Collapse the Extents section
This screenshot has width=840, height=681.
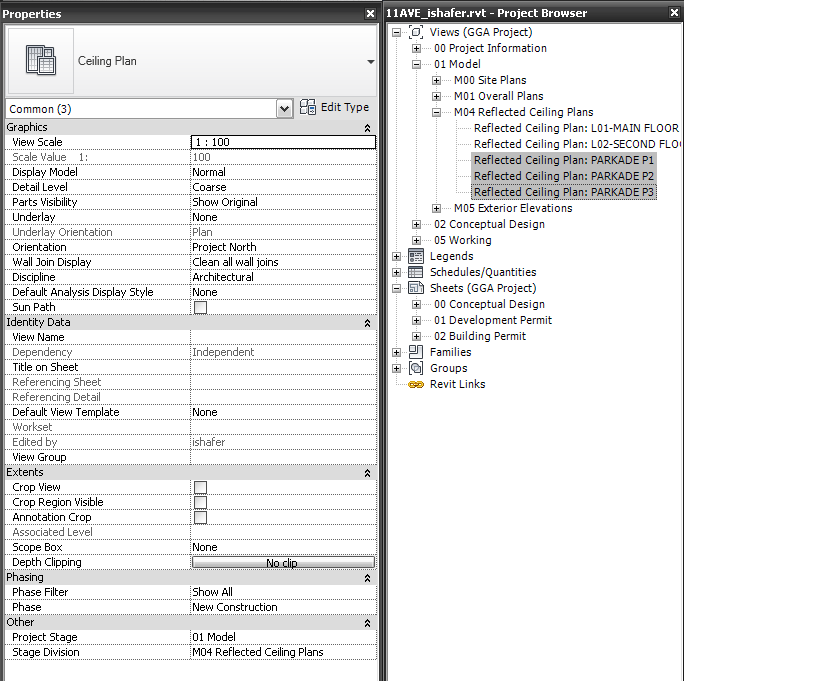pyautogui.click(x=368, y=473)
